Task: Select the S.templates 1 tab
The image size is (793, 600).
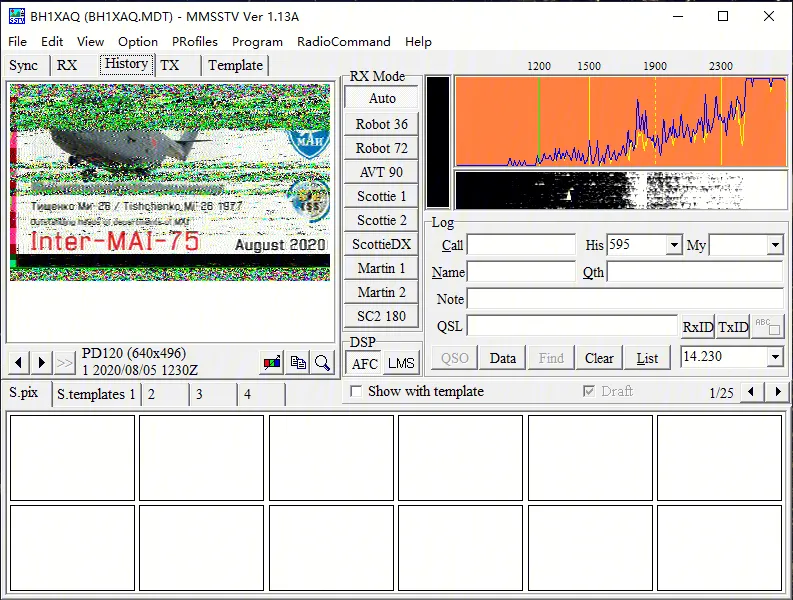Action: pyautogui.click(x=96, y=395)
